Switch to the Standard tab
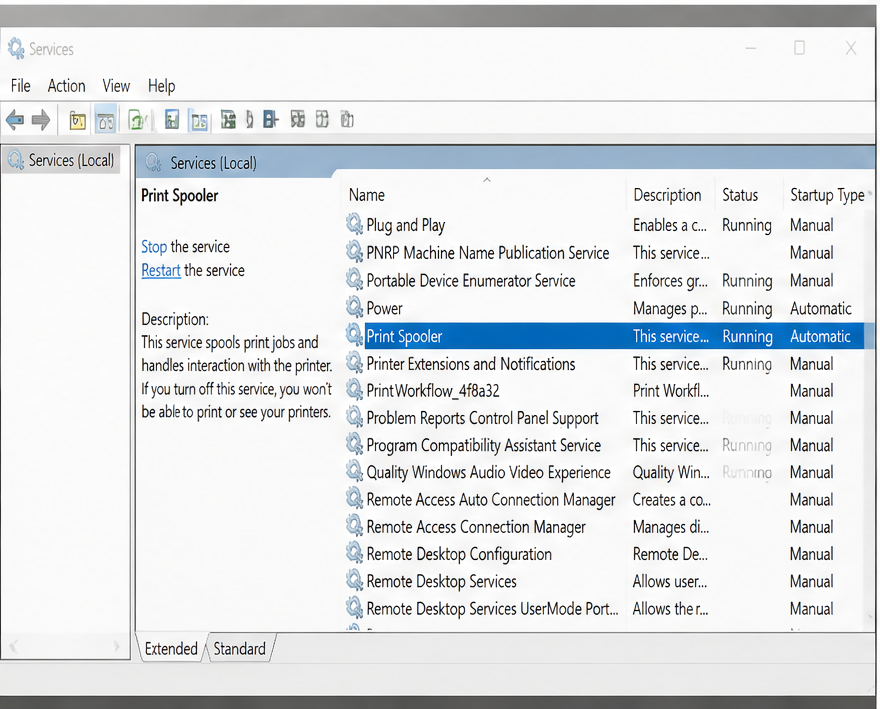The width and height of the screenshot is (880, 709). coord(240,649)
